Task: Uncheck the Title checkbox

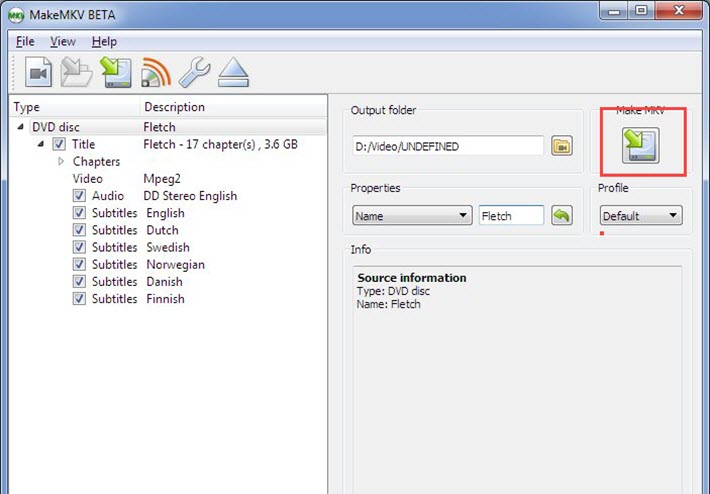Action: [x=59, y=144]
